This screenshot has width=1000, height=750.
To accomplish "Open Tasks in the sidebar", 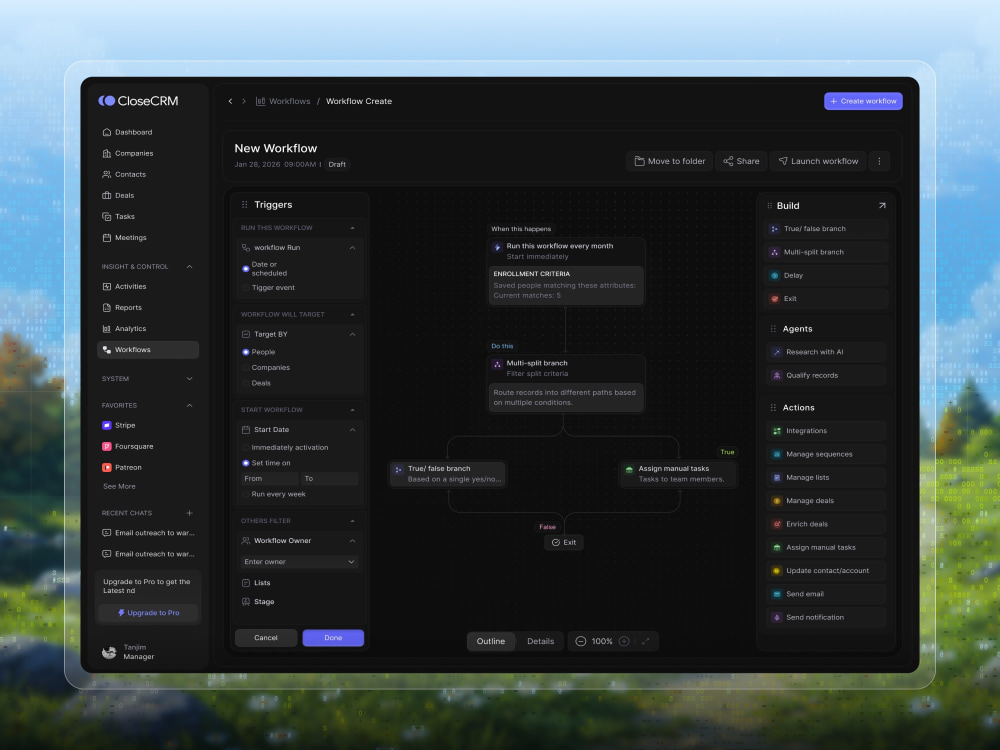I will click(119, 216).
